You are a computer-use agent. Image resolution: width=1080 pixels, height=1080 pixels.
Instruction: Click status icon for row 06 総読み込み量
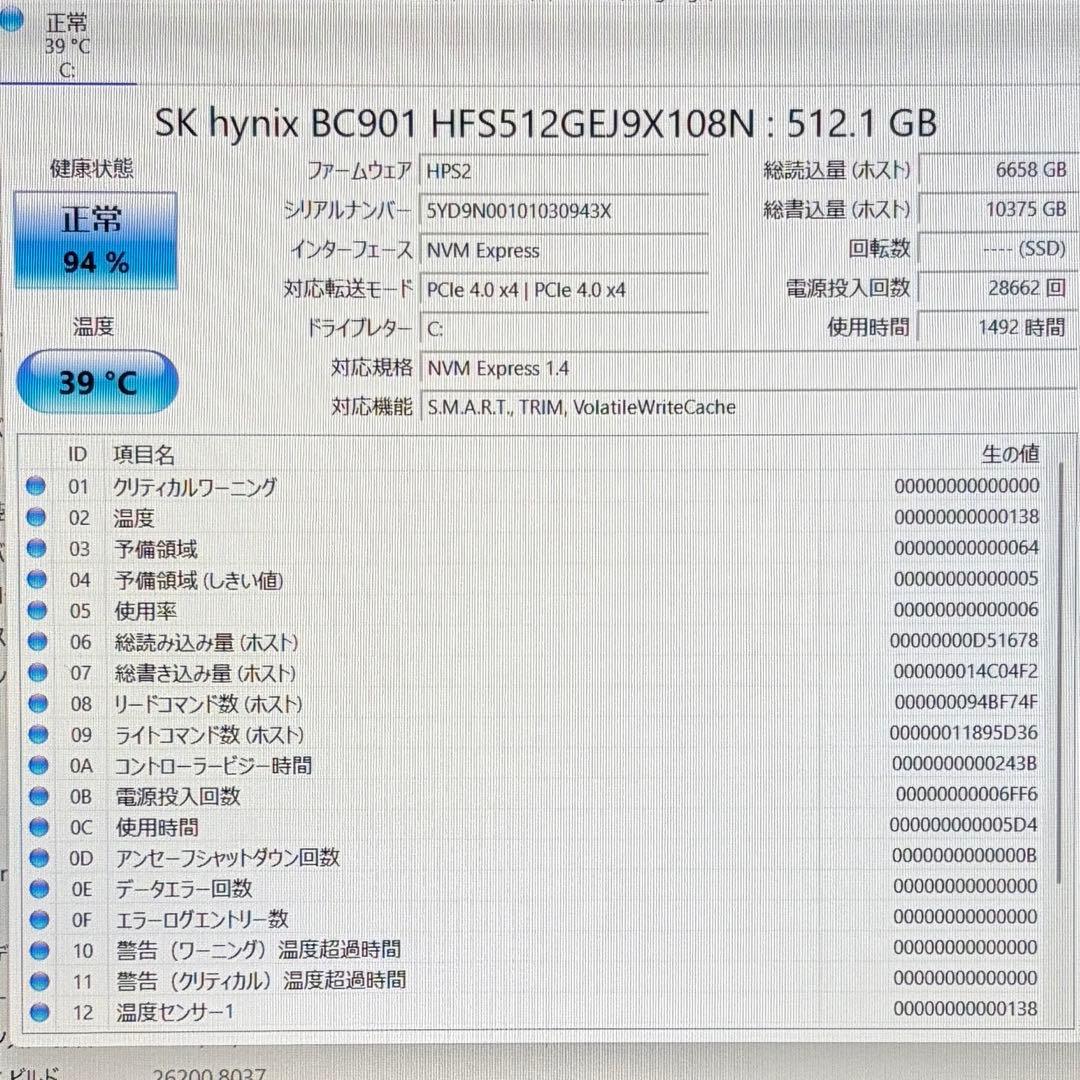pos(37,641)
